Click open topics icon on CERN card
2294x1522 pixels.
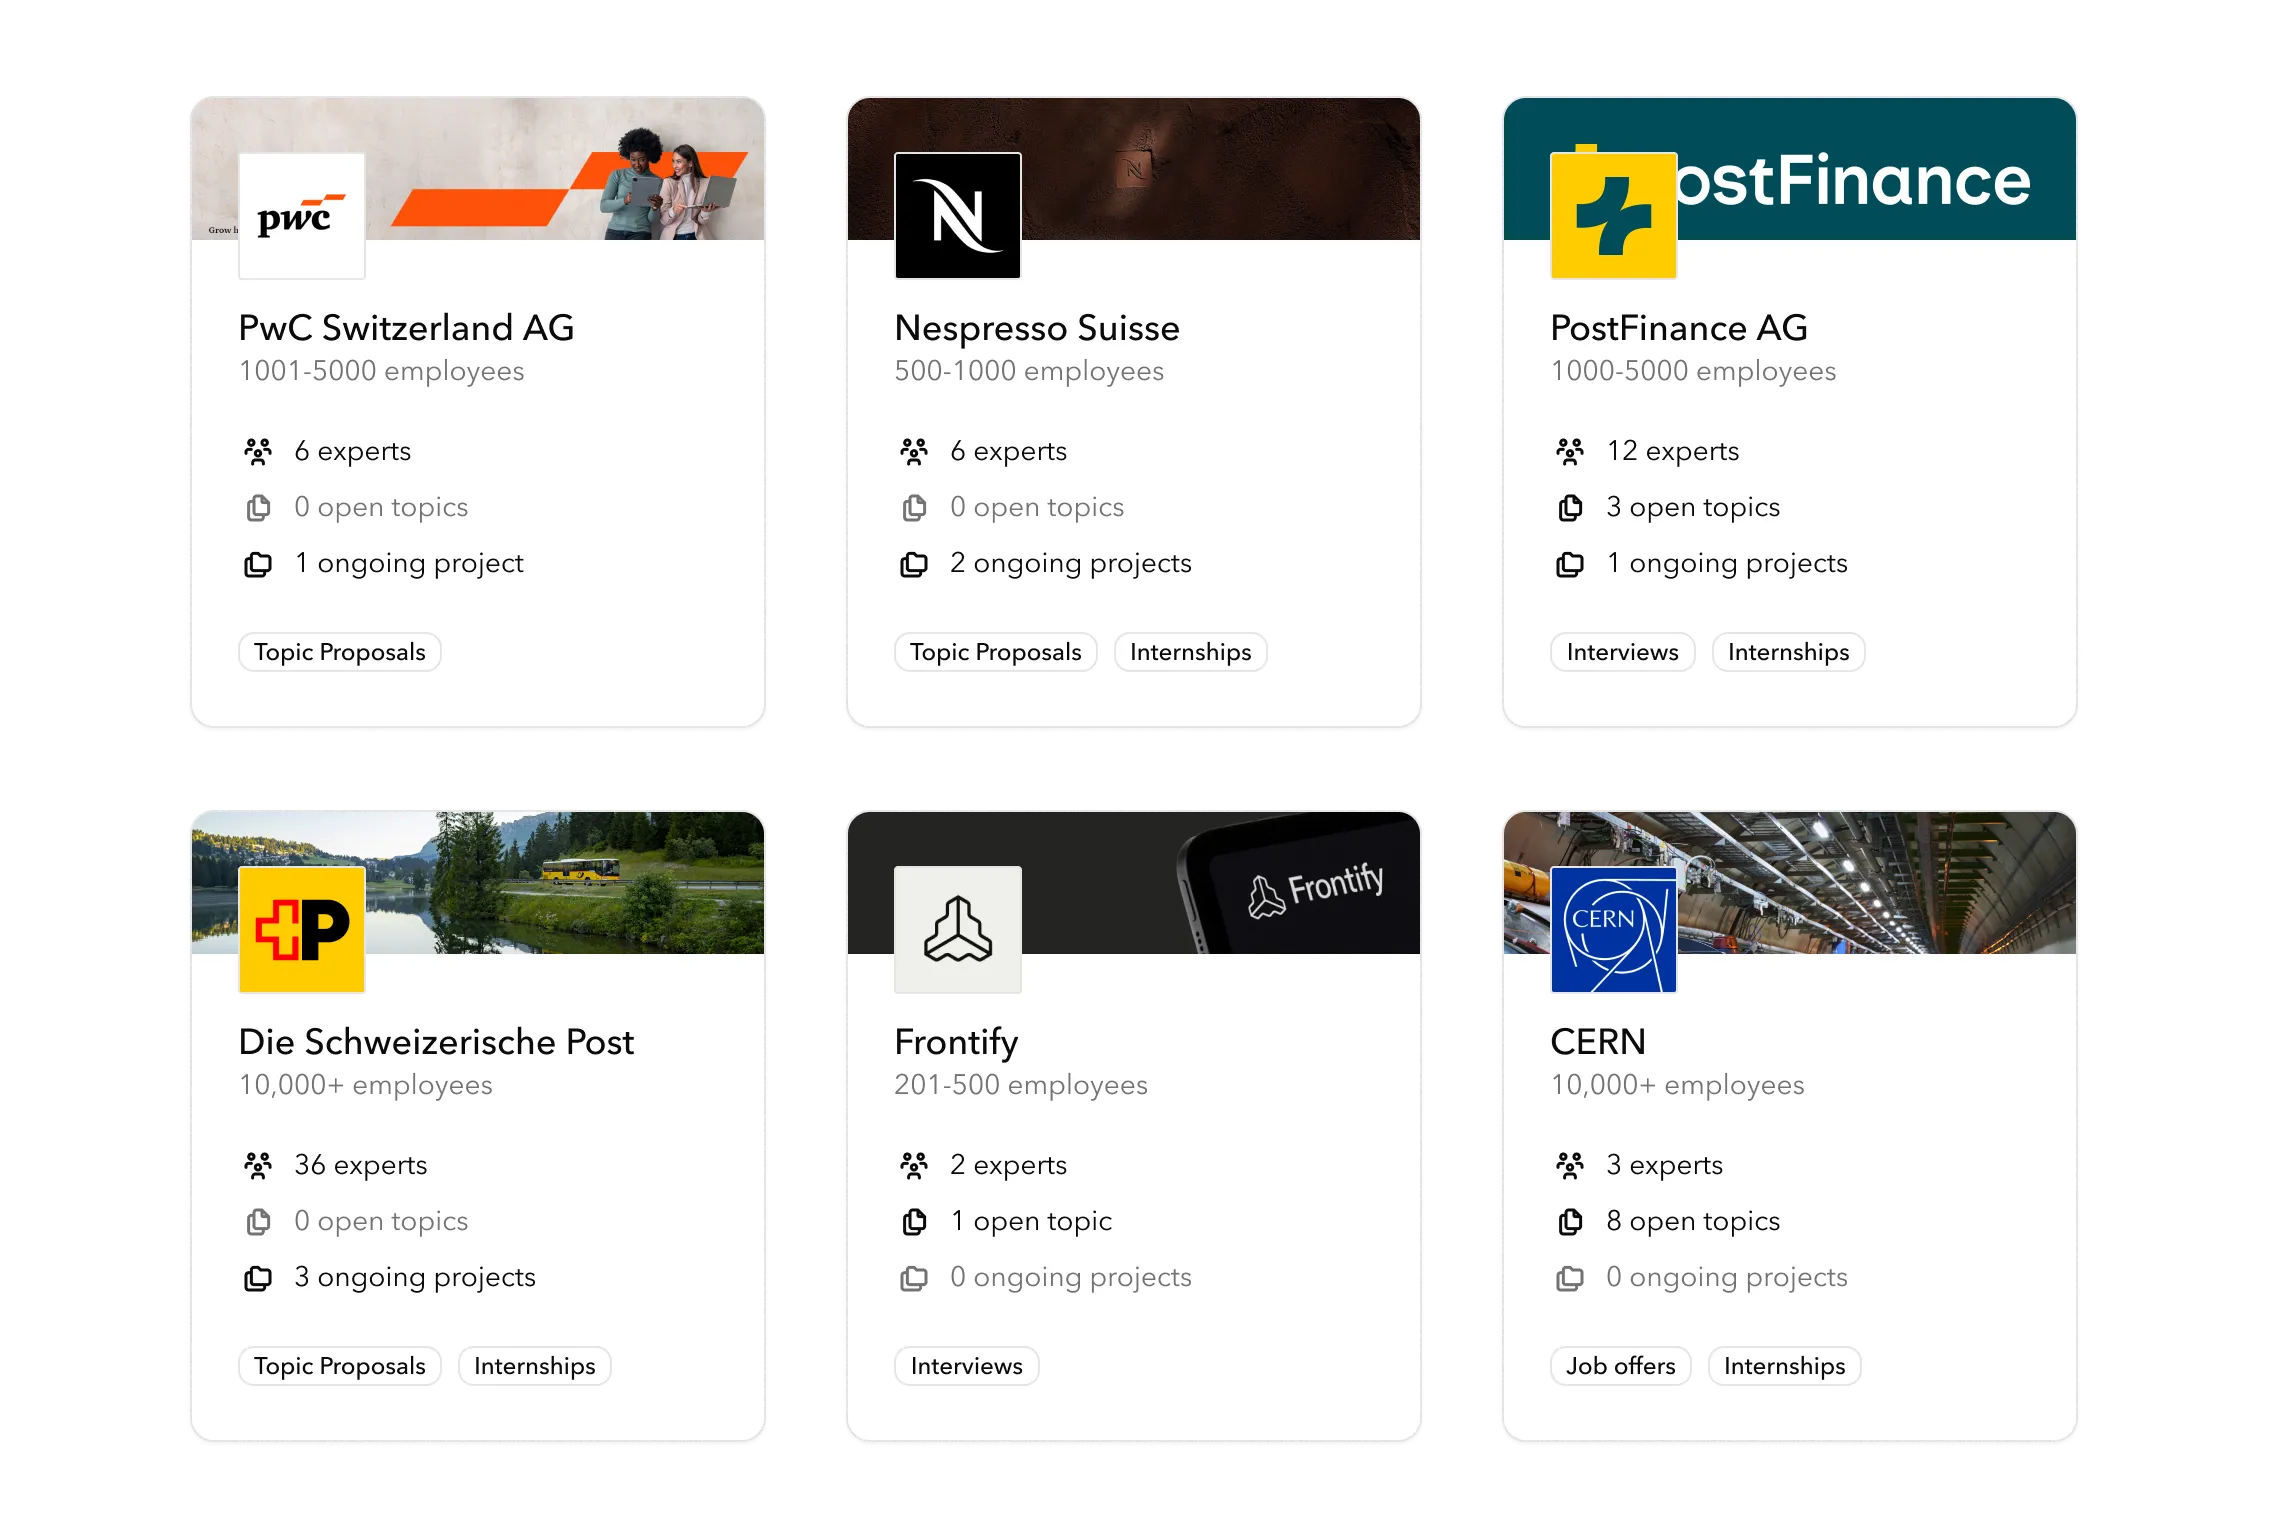click(x=1570, y=1222)
